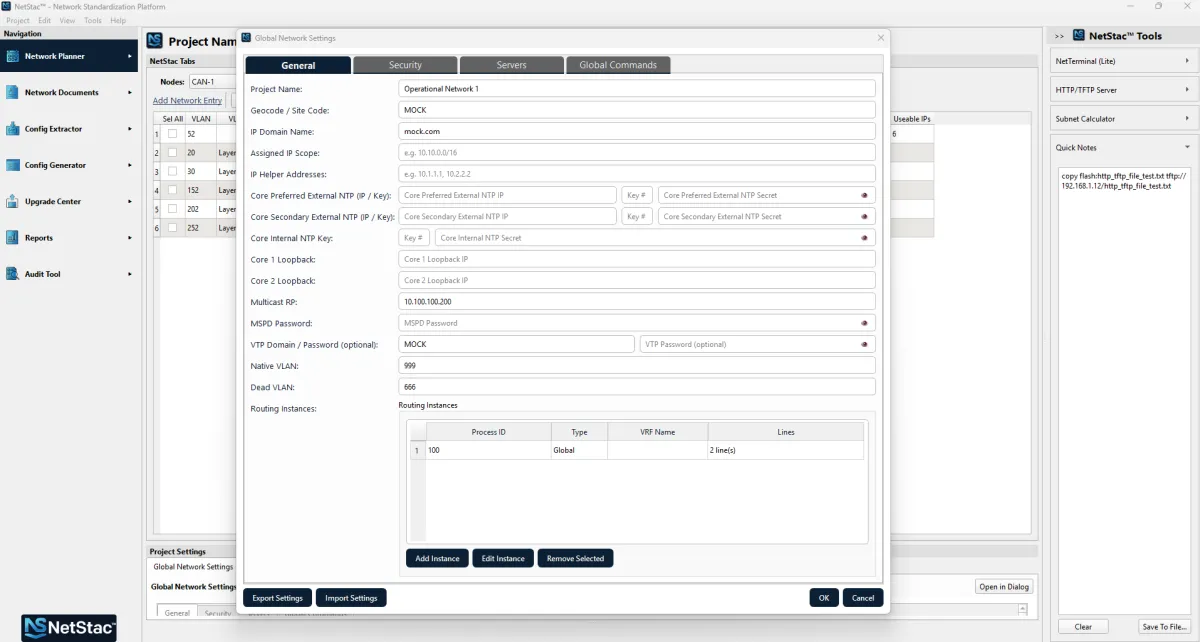Expand the Config Generator submenu arrow

130,165
